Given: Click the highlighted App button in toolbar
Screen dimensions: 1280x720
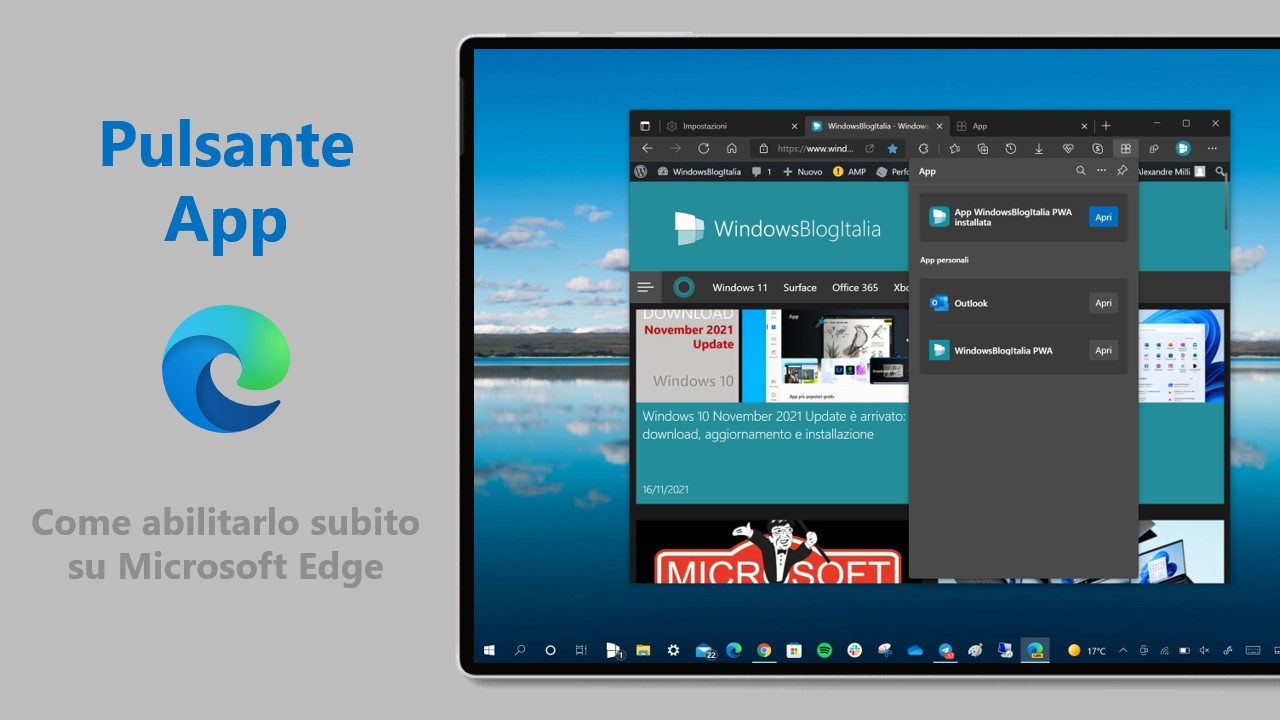Looking at the screenshot, I should tap(1126, 148).
